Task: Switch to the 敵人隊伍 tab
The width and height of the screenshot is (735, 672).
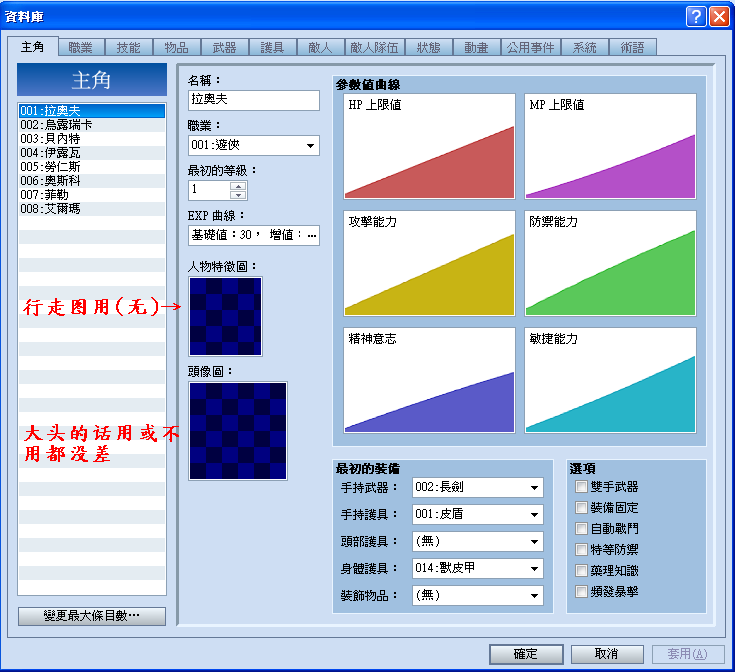Action: click(374, 47)
